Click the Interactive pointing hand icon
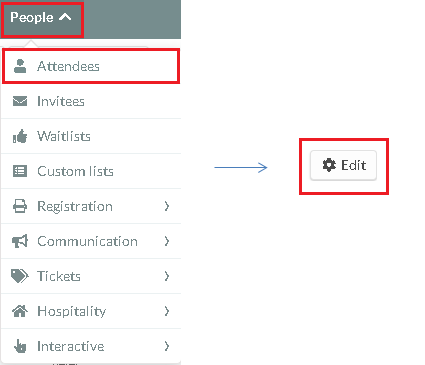The image size is (425, 365). (20, 346)
